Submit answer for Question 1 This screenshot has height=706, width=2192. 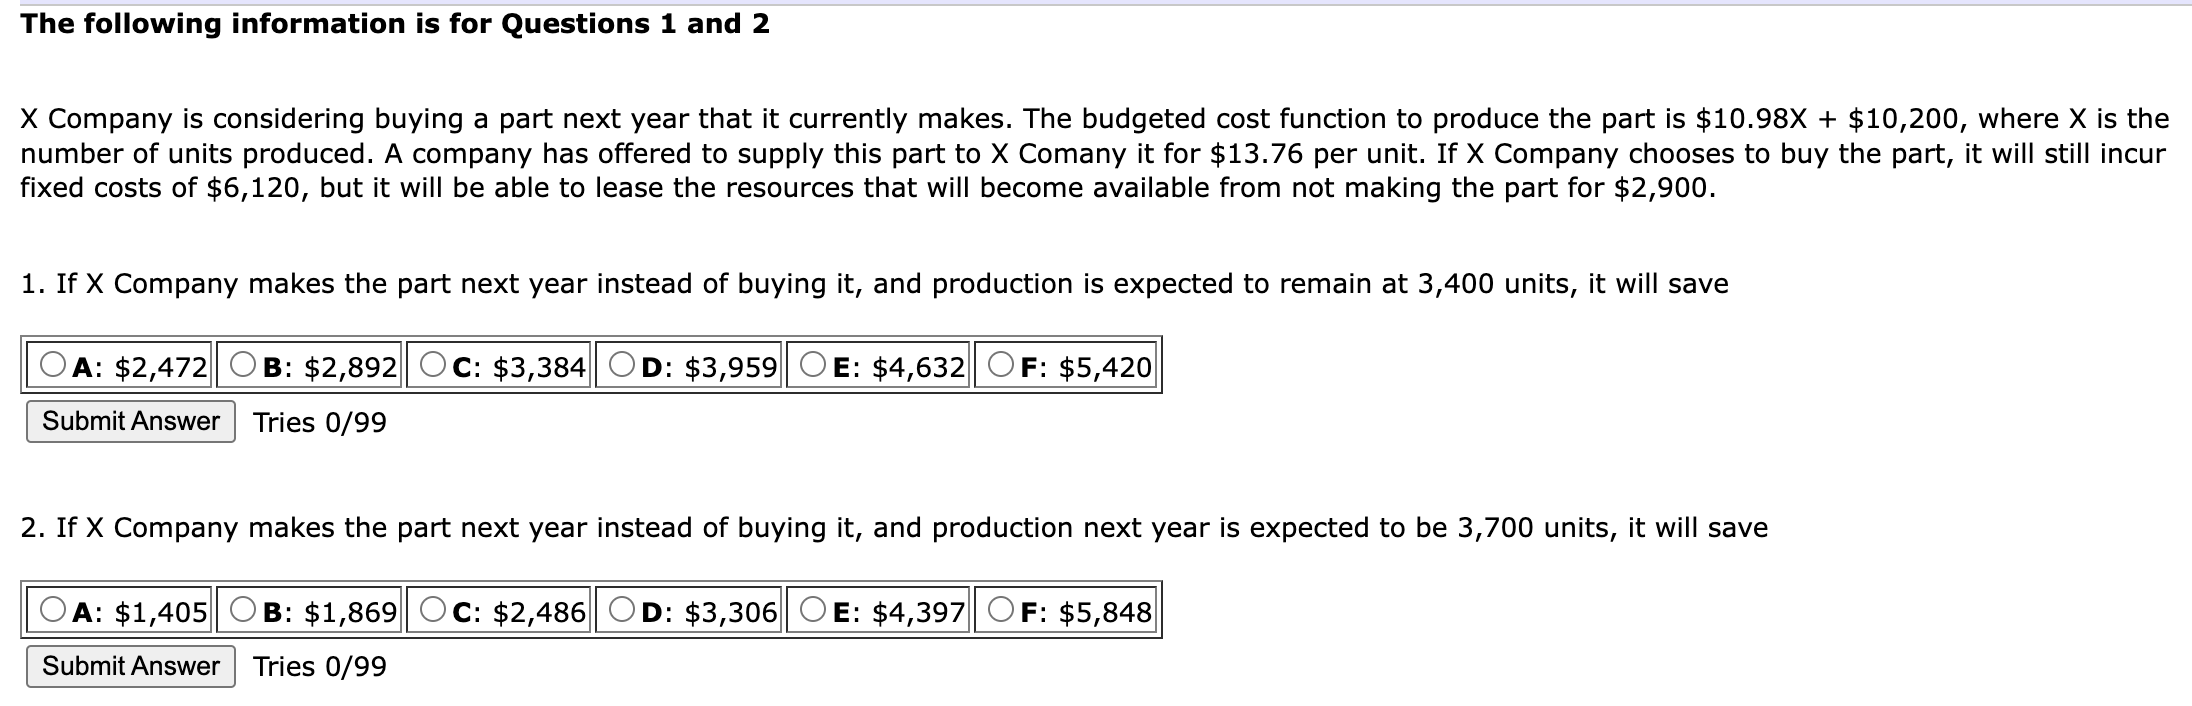[x=130, y=421]
